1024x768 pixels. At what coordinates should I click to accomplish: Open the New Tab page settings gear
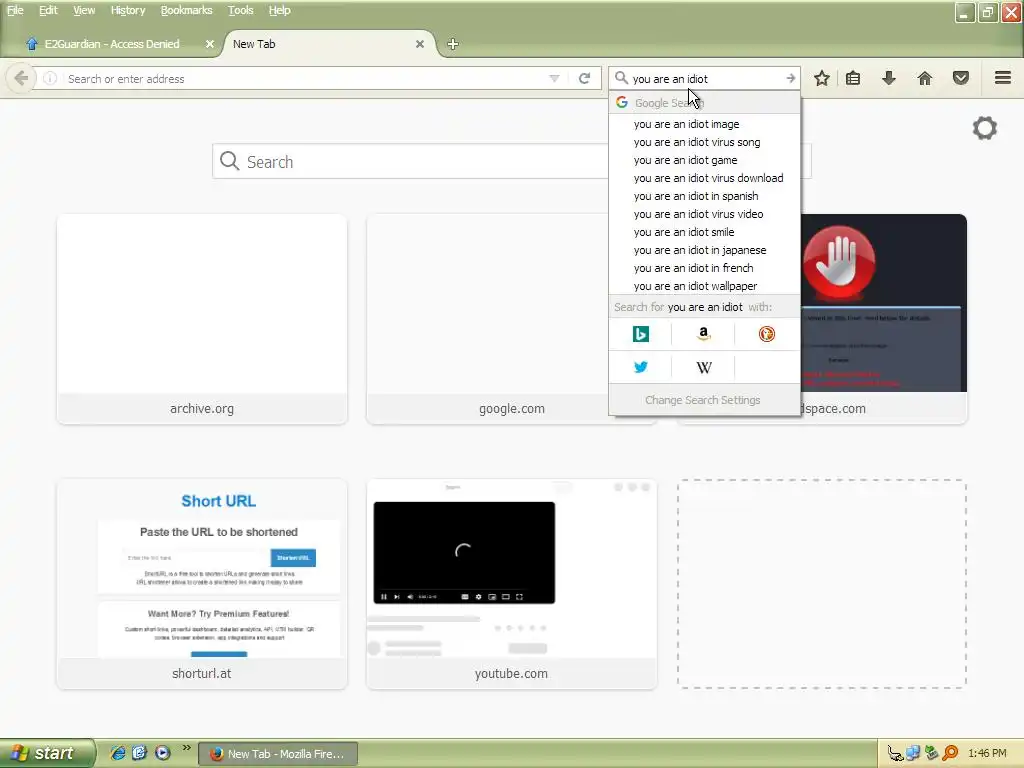click(985, 128)
